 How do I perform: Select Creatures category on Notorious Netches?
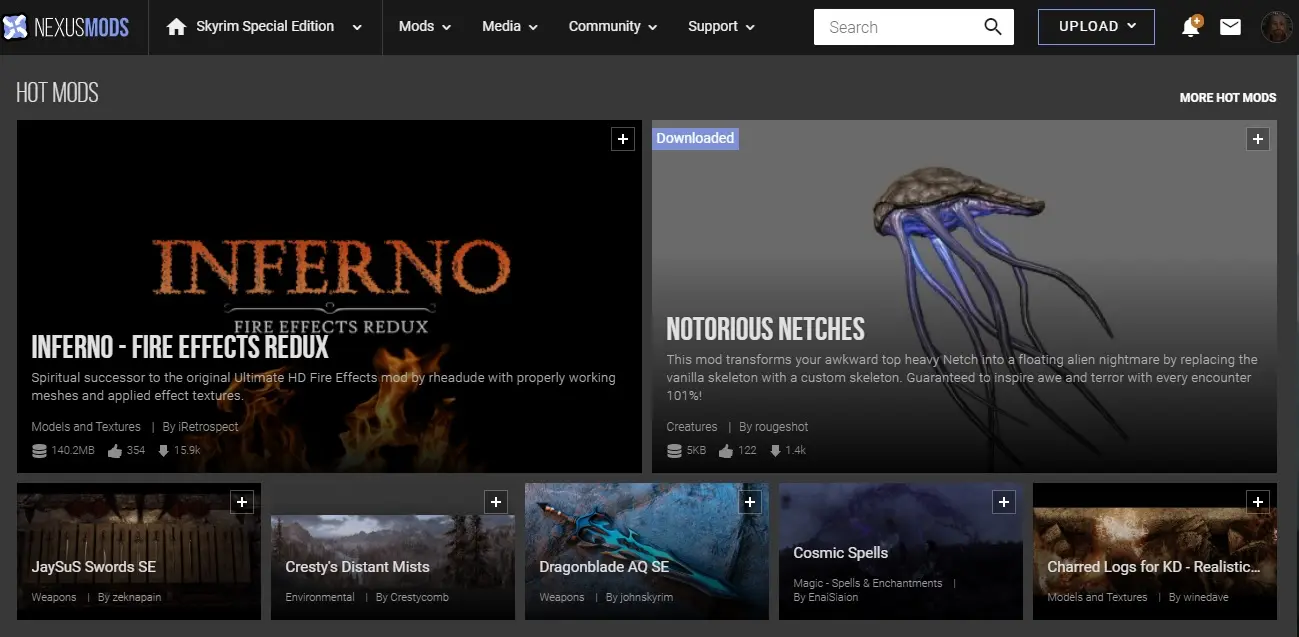[x=692, y=427]
